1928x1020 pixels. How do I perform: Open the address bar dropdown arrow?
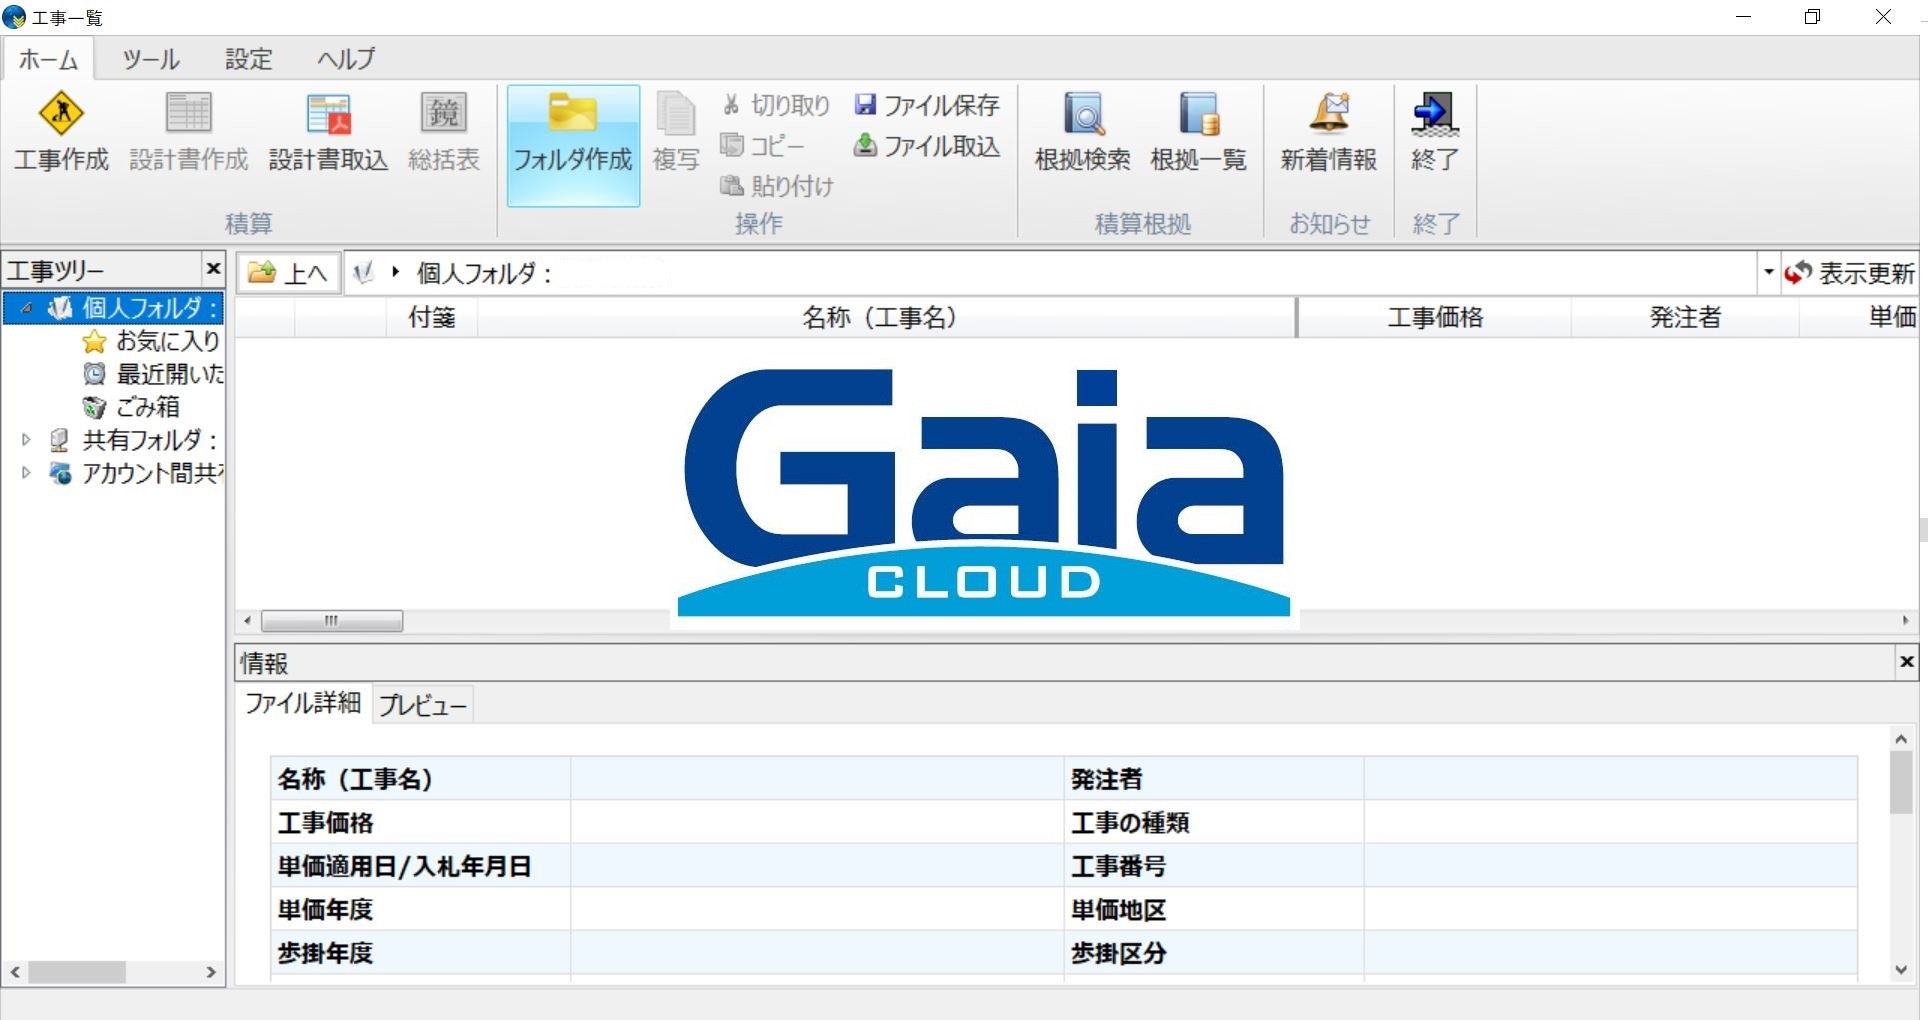point(1768,272)
